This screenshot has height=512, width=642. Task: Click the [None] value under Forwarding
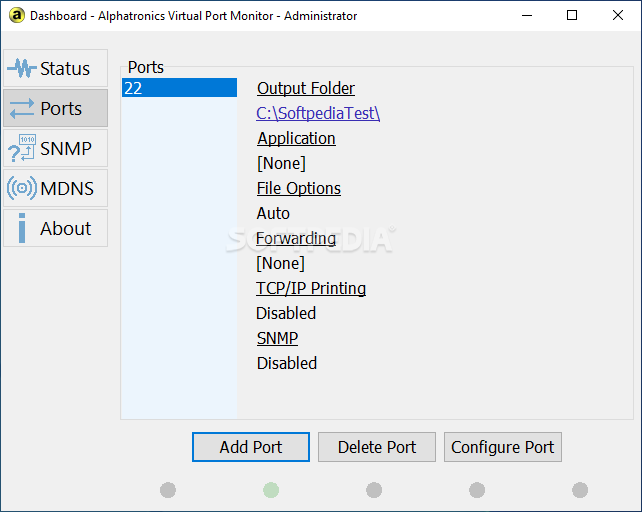(x=280, y=263)
